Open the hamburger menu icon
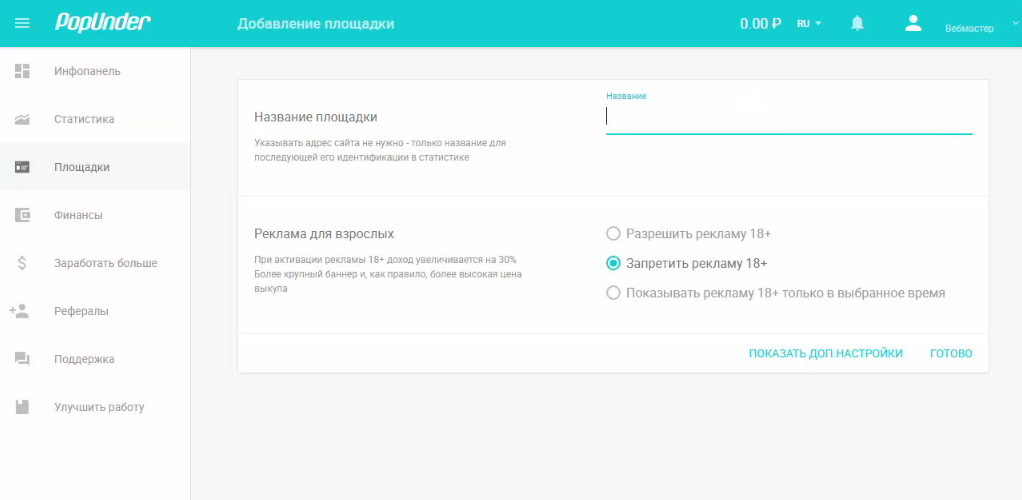Image resolution: width=1022 pixels, height=500 pixels. pyautogui.click(x=22, y=23)
